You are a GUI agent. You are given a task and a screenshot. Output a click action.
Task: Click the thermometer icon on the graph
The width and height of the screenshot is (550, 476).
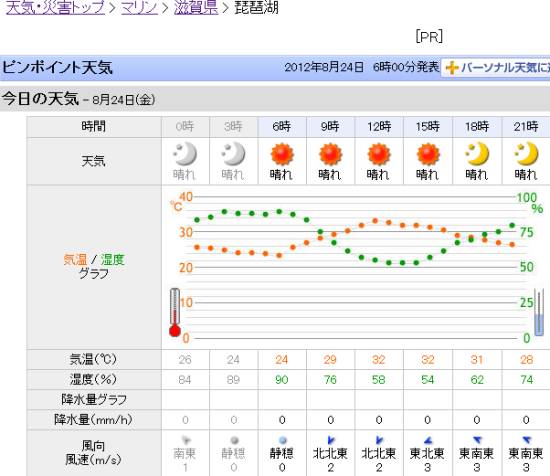(175, 312)
